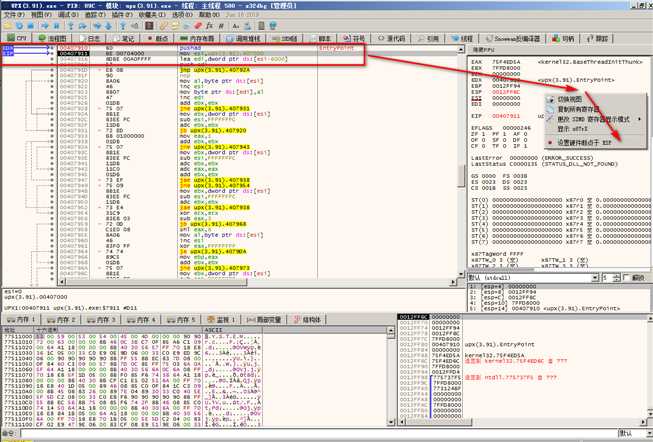Open the Debug (调试) menu
The image size is (653, 442).
tap(68, 15)
